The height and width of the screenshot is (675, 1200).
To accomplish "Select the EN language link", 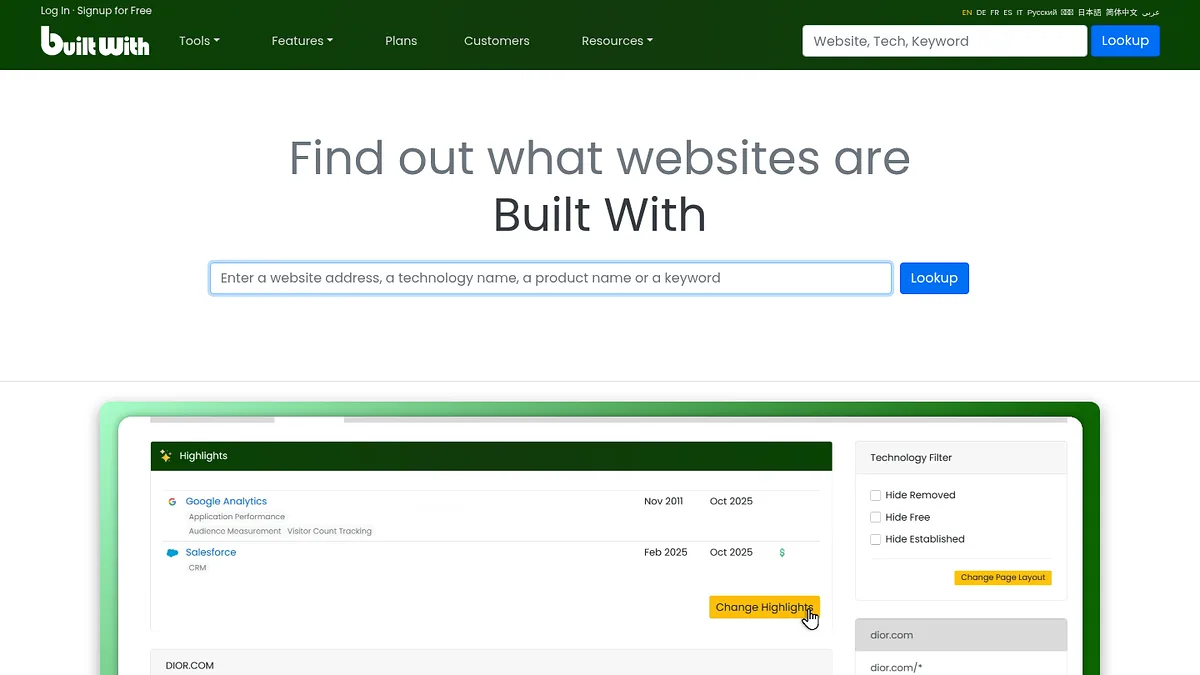I will pos(967,13).
